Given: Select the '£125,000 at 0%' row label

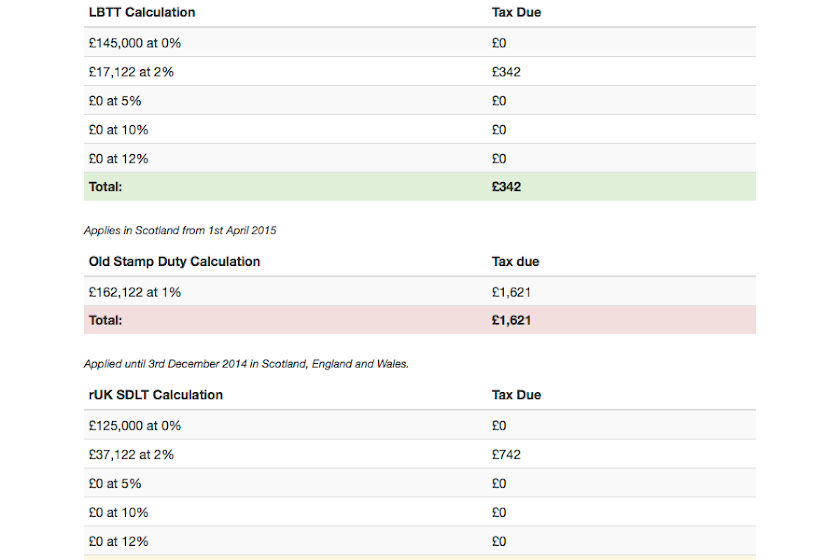Looking at the screenshot, I should tap(135, 425).
